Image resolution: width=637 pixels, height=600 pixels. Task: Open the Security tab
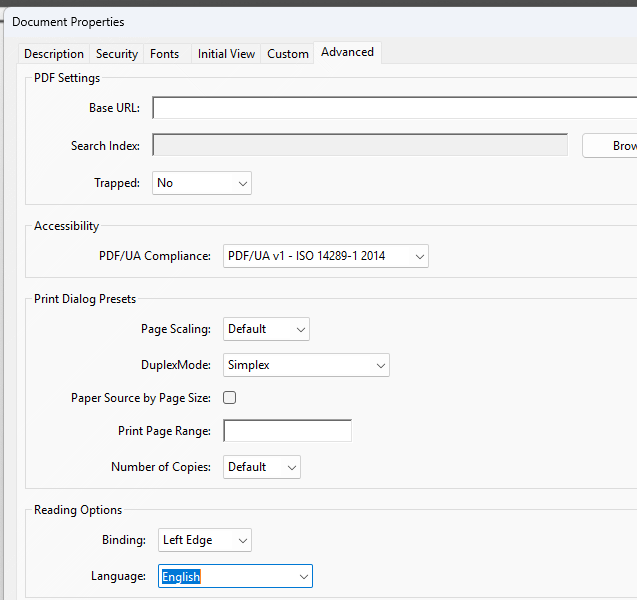(117, 54)
